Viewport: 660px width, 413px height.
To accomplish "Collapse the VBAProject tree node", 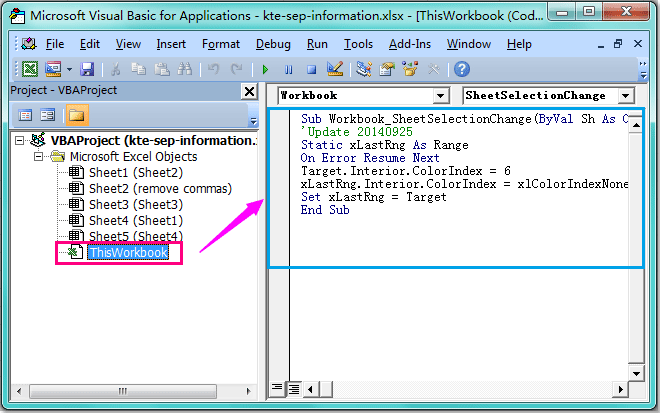I will pos(21,141).
